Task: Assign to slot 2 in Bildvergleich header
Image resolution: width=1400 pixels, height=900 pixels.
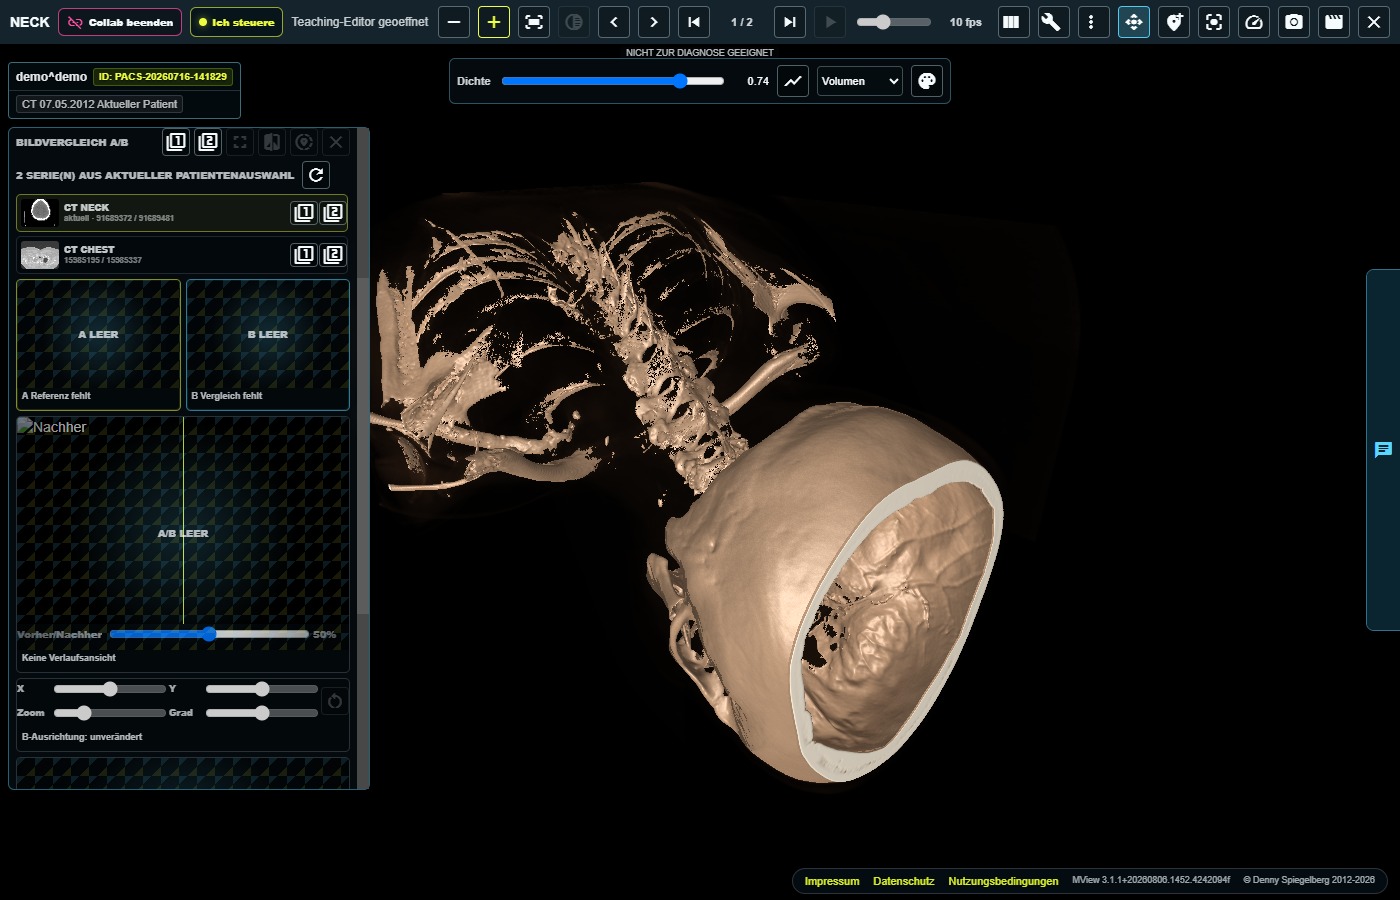Action: coord(208,142)
